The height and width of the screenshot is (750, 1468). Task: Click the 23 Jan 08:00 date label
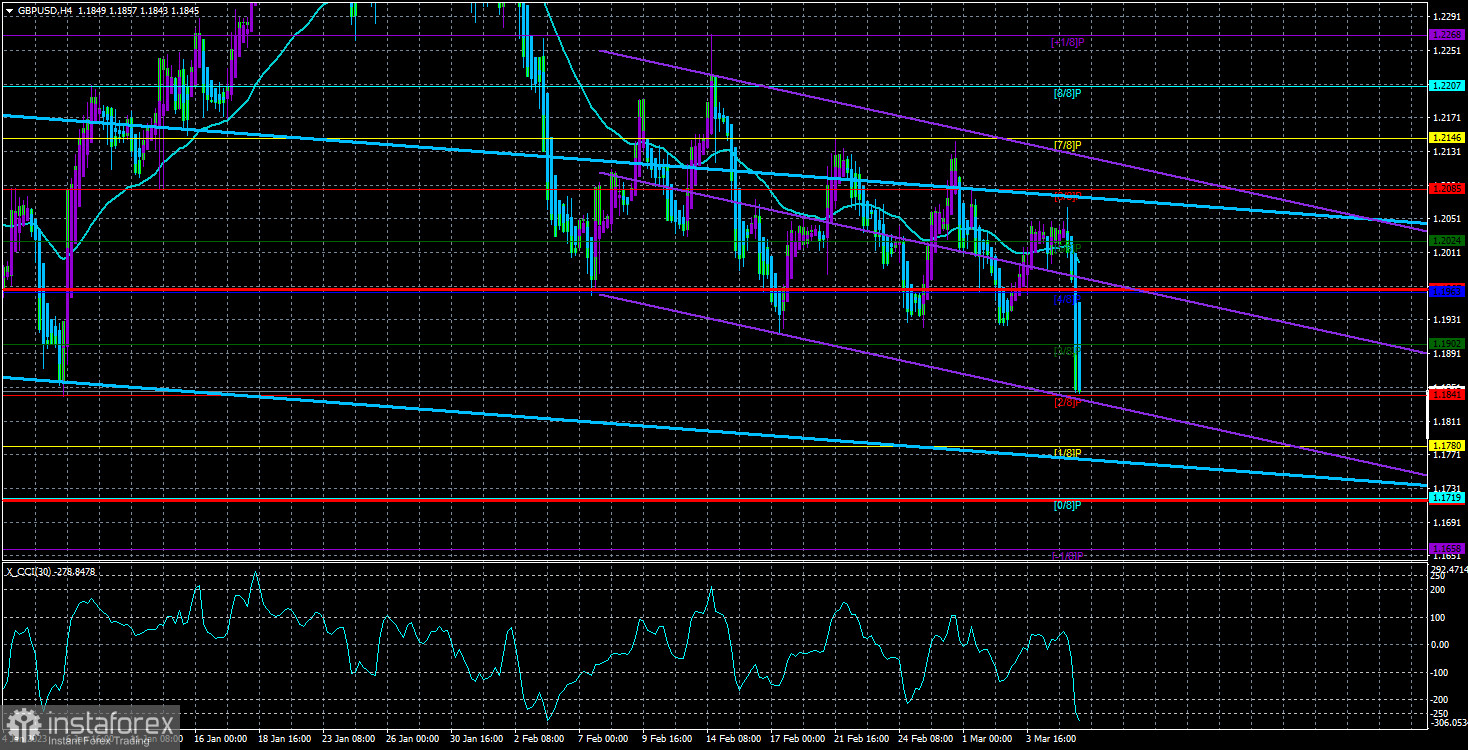[350, 740]
